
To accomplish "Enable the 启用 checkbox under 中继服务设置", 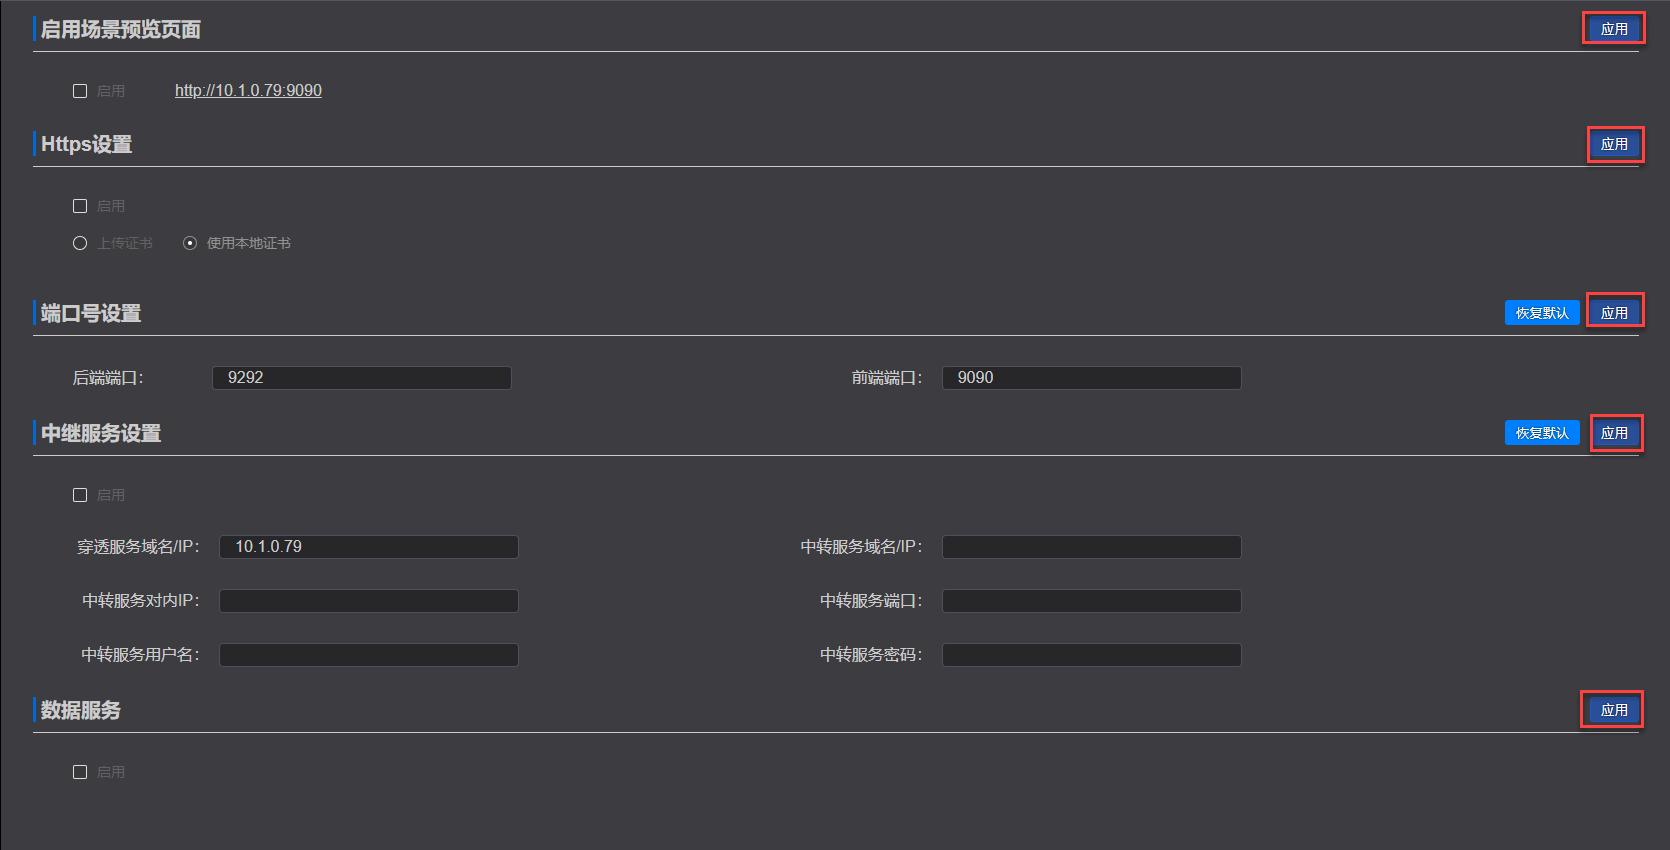I will tap(80, 495).
